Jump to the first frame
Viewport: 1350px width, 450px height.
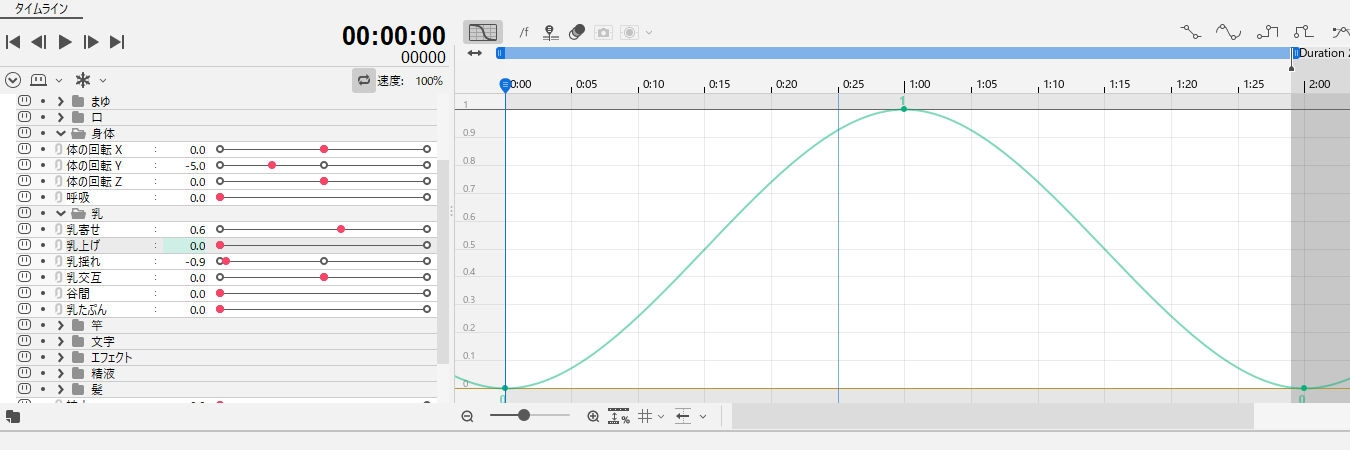pyautogui.click(x=13, y=42)
